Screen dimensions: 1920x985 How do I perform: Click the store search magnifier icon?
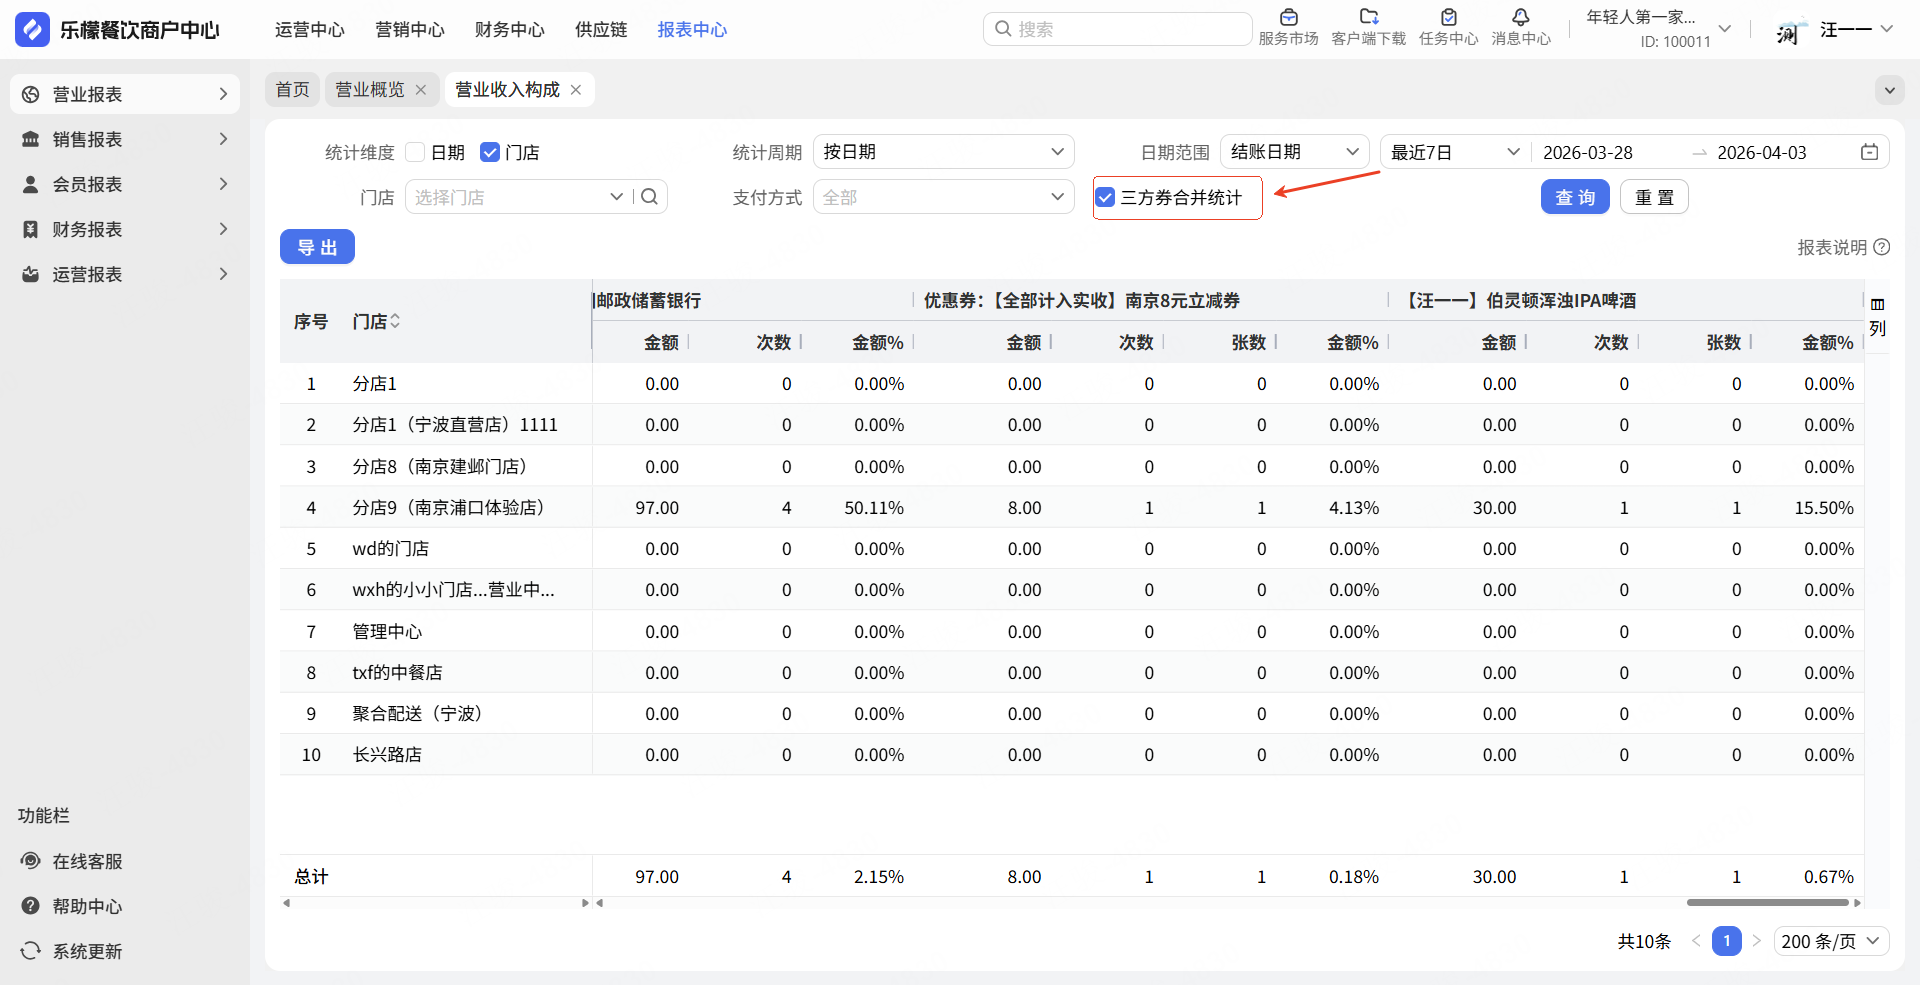[x=649, y=197]
